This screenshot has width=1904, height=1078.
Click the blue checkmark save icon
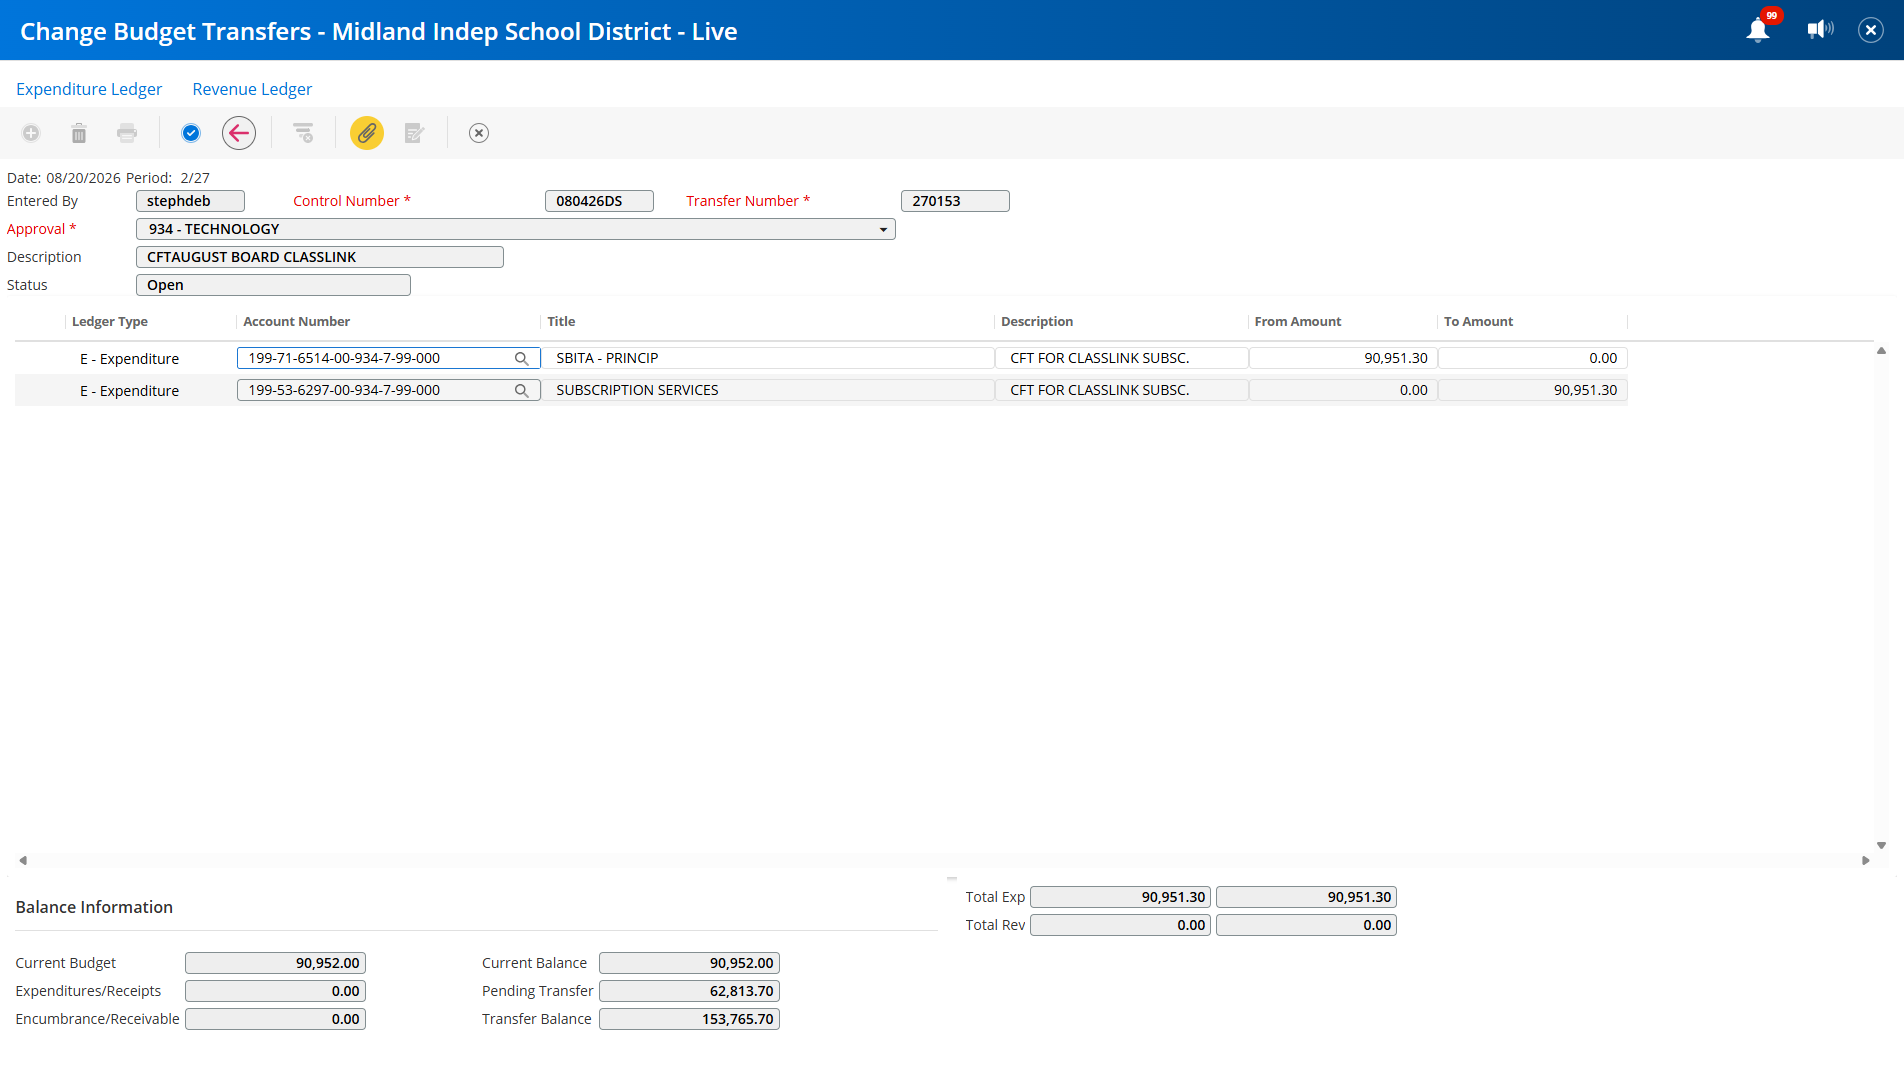tap(191, 133)
